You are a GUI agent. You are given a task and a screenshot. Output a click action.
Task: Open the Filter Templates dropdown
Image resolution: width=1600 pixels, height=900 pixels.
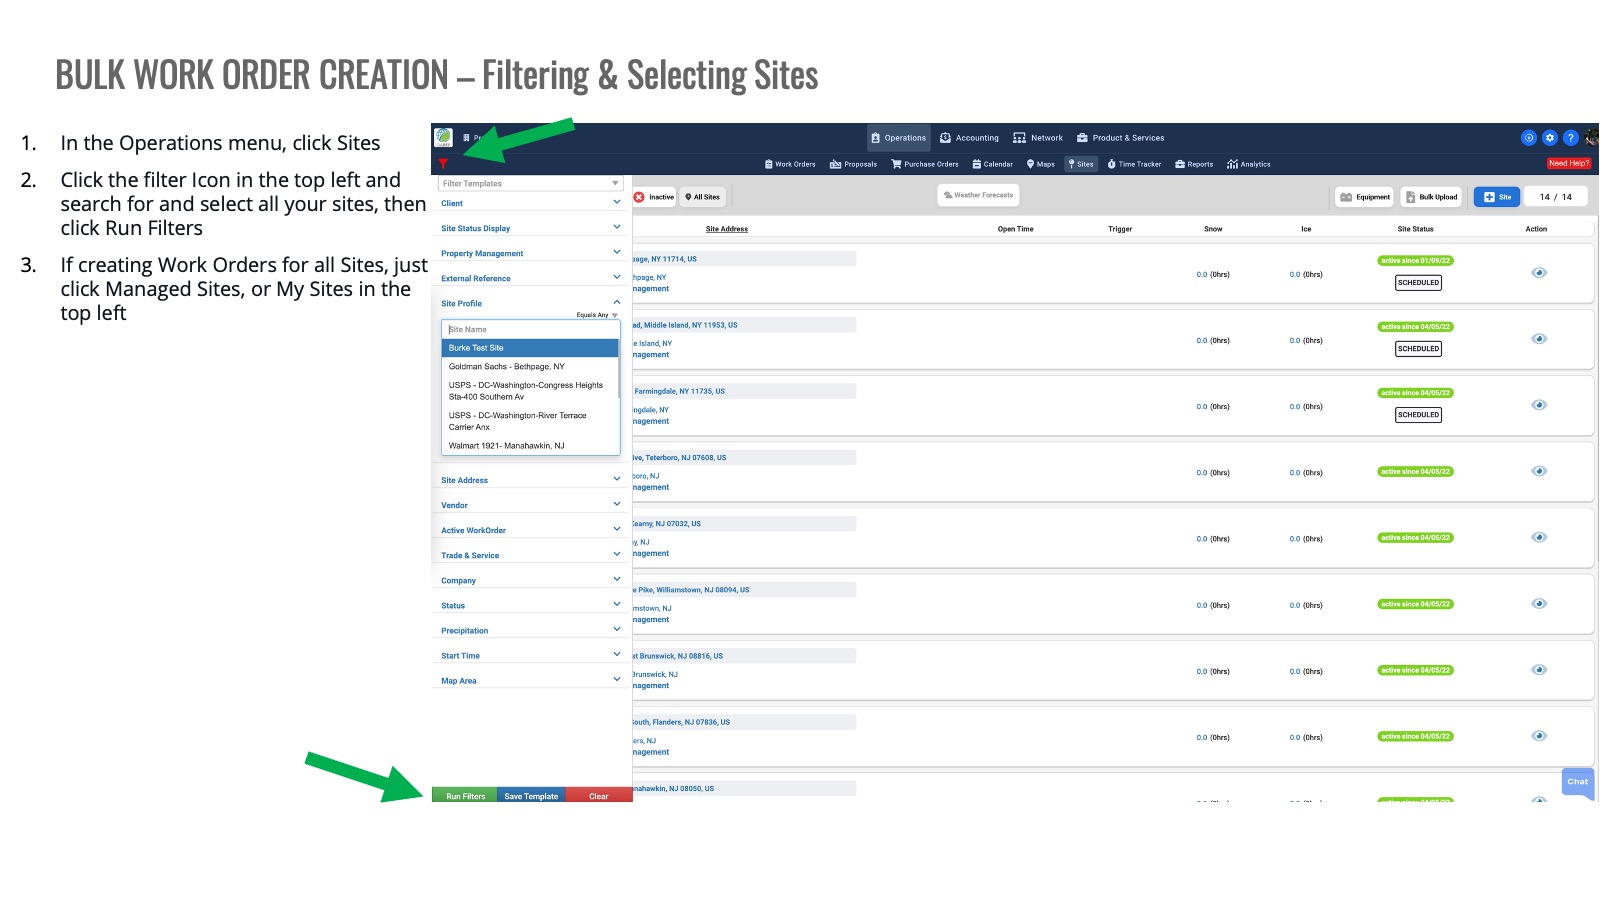[x=530, y=184]
